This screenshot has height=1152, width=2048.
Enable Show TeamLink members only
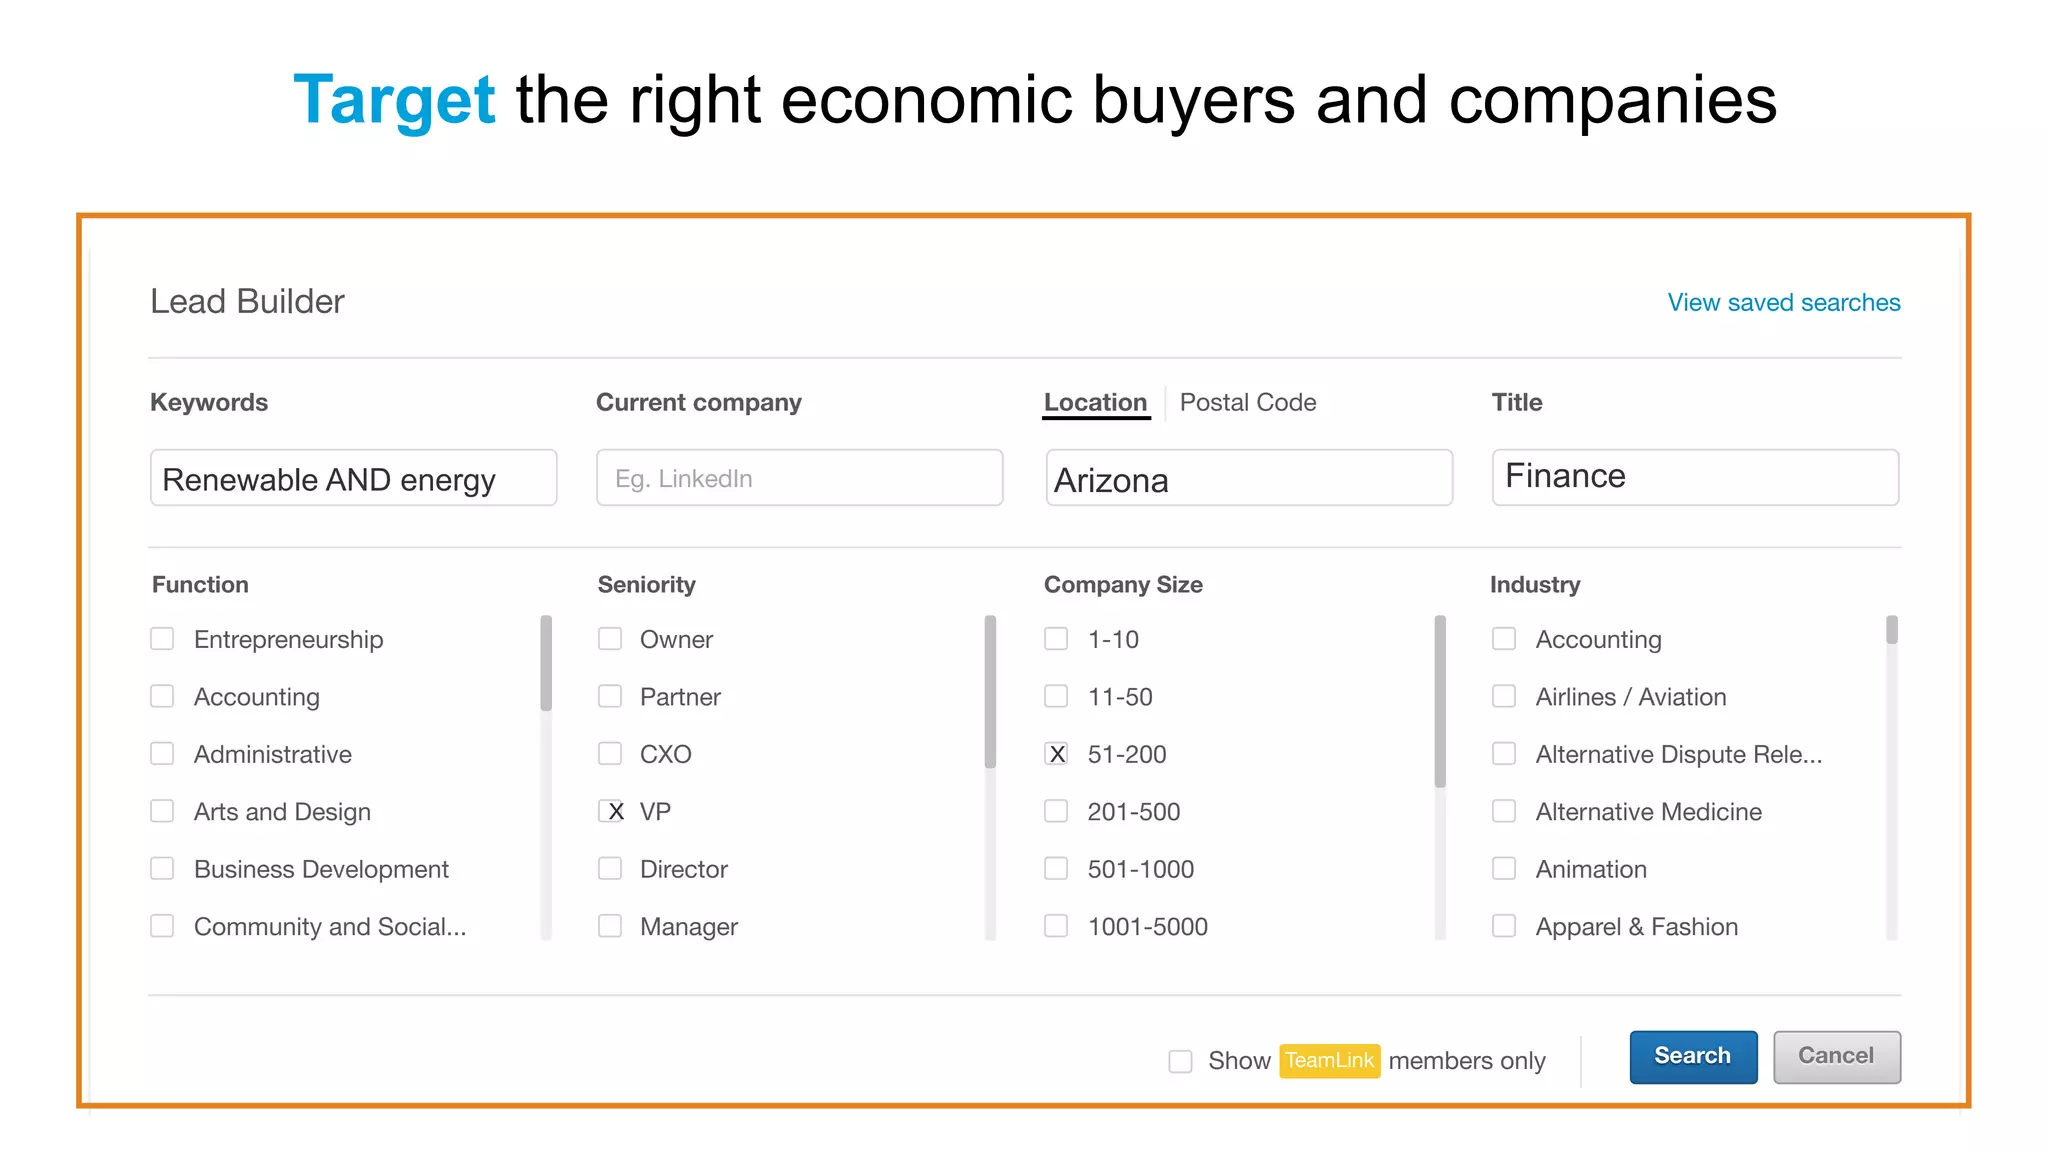1180,1061
